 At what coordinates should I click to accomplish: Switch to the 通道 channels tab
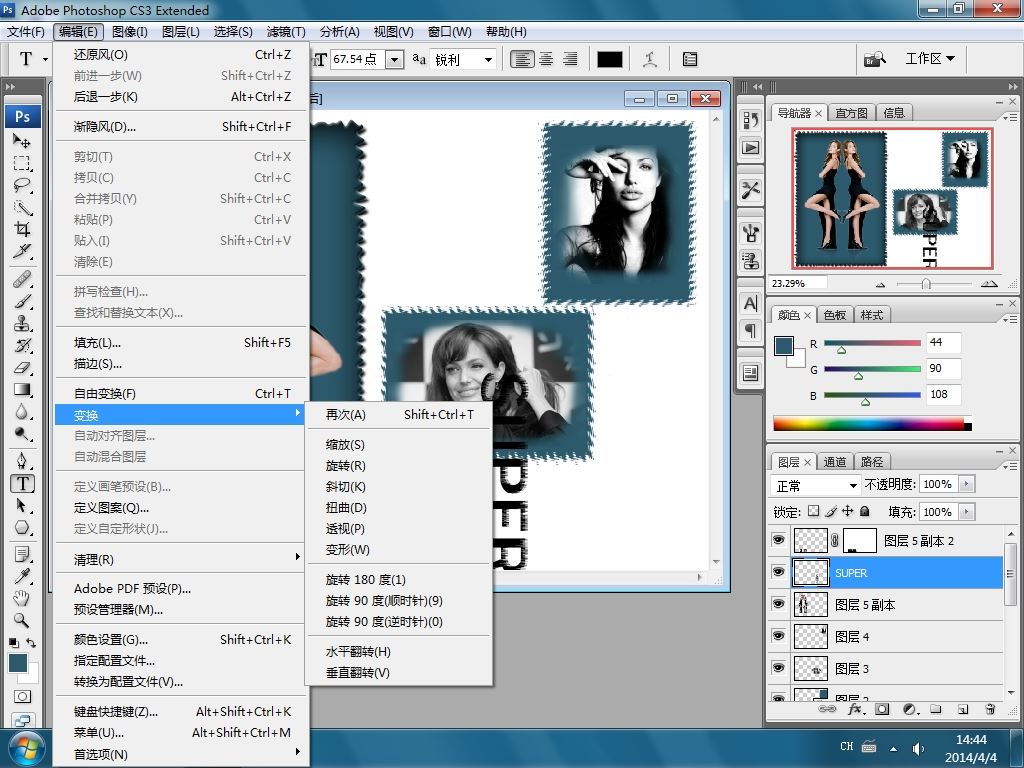835,462
